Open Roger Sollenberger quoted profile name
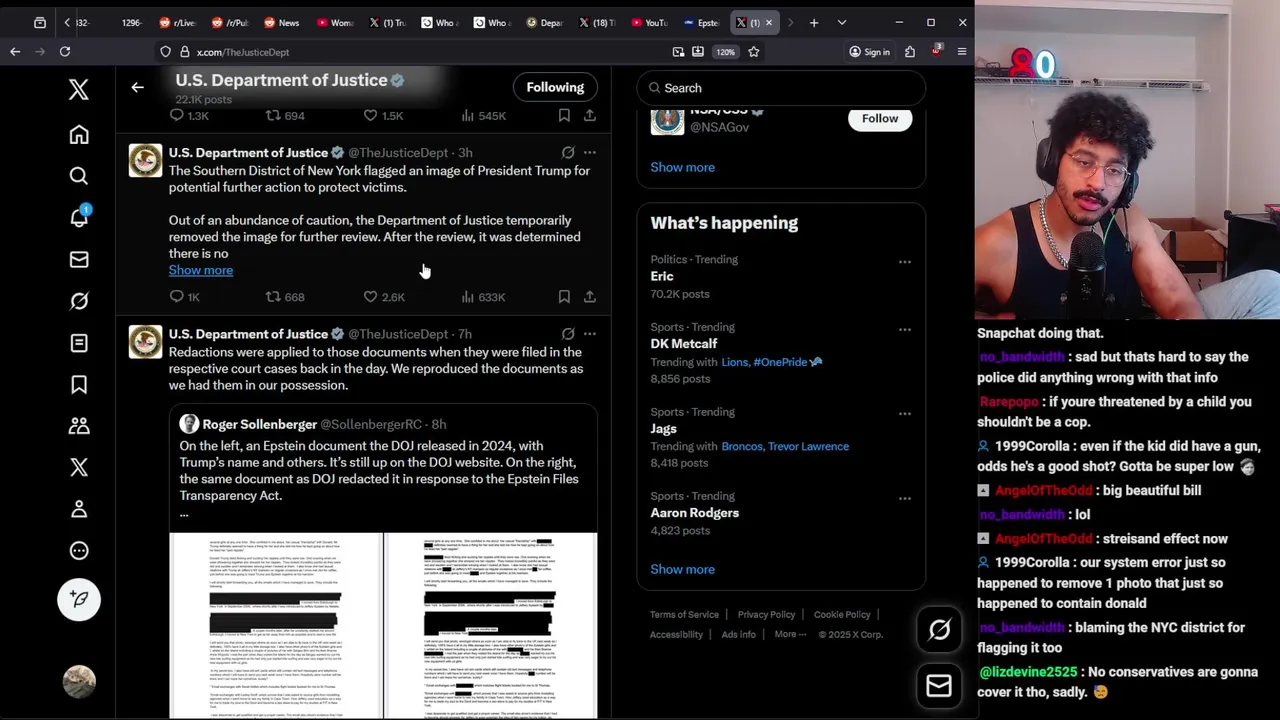Viewport: 1280px width, 720px height. (x=259, y=424)
